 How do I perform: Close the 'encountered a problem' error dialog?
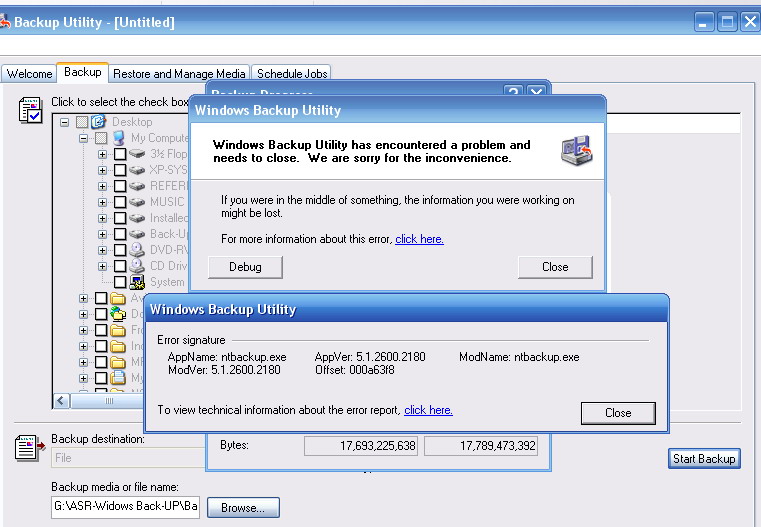click(555, 267)
